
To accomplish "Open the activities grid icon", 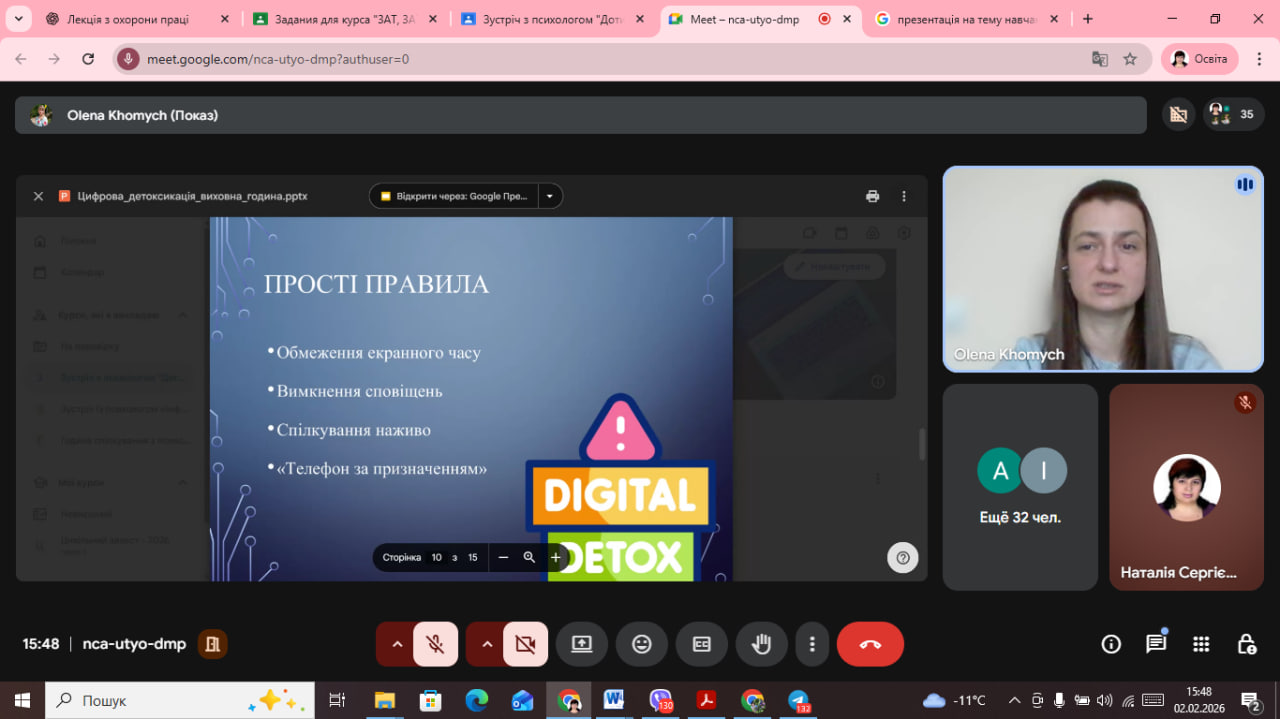I will 1201,644.
